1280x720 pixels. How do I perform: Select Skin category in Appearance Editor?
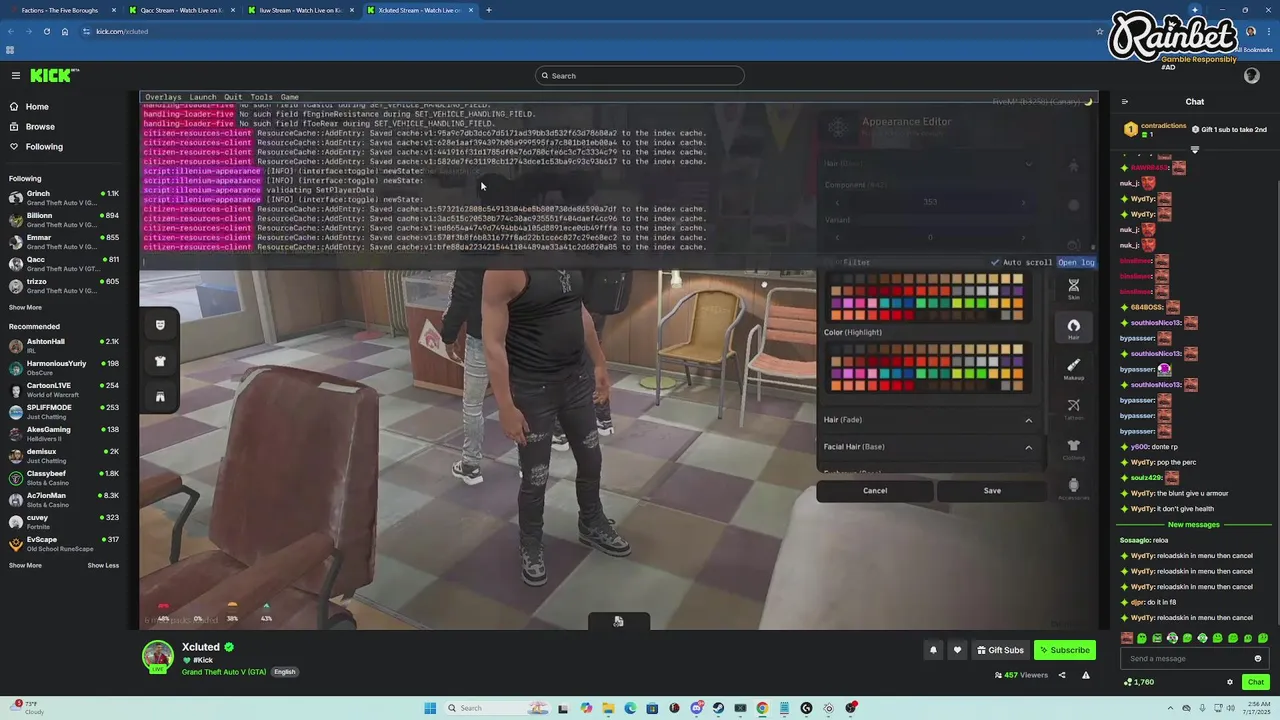pyautogui.click(x=1073, y=288)
